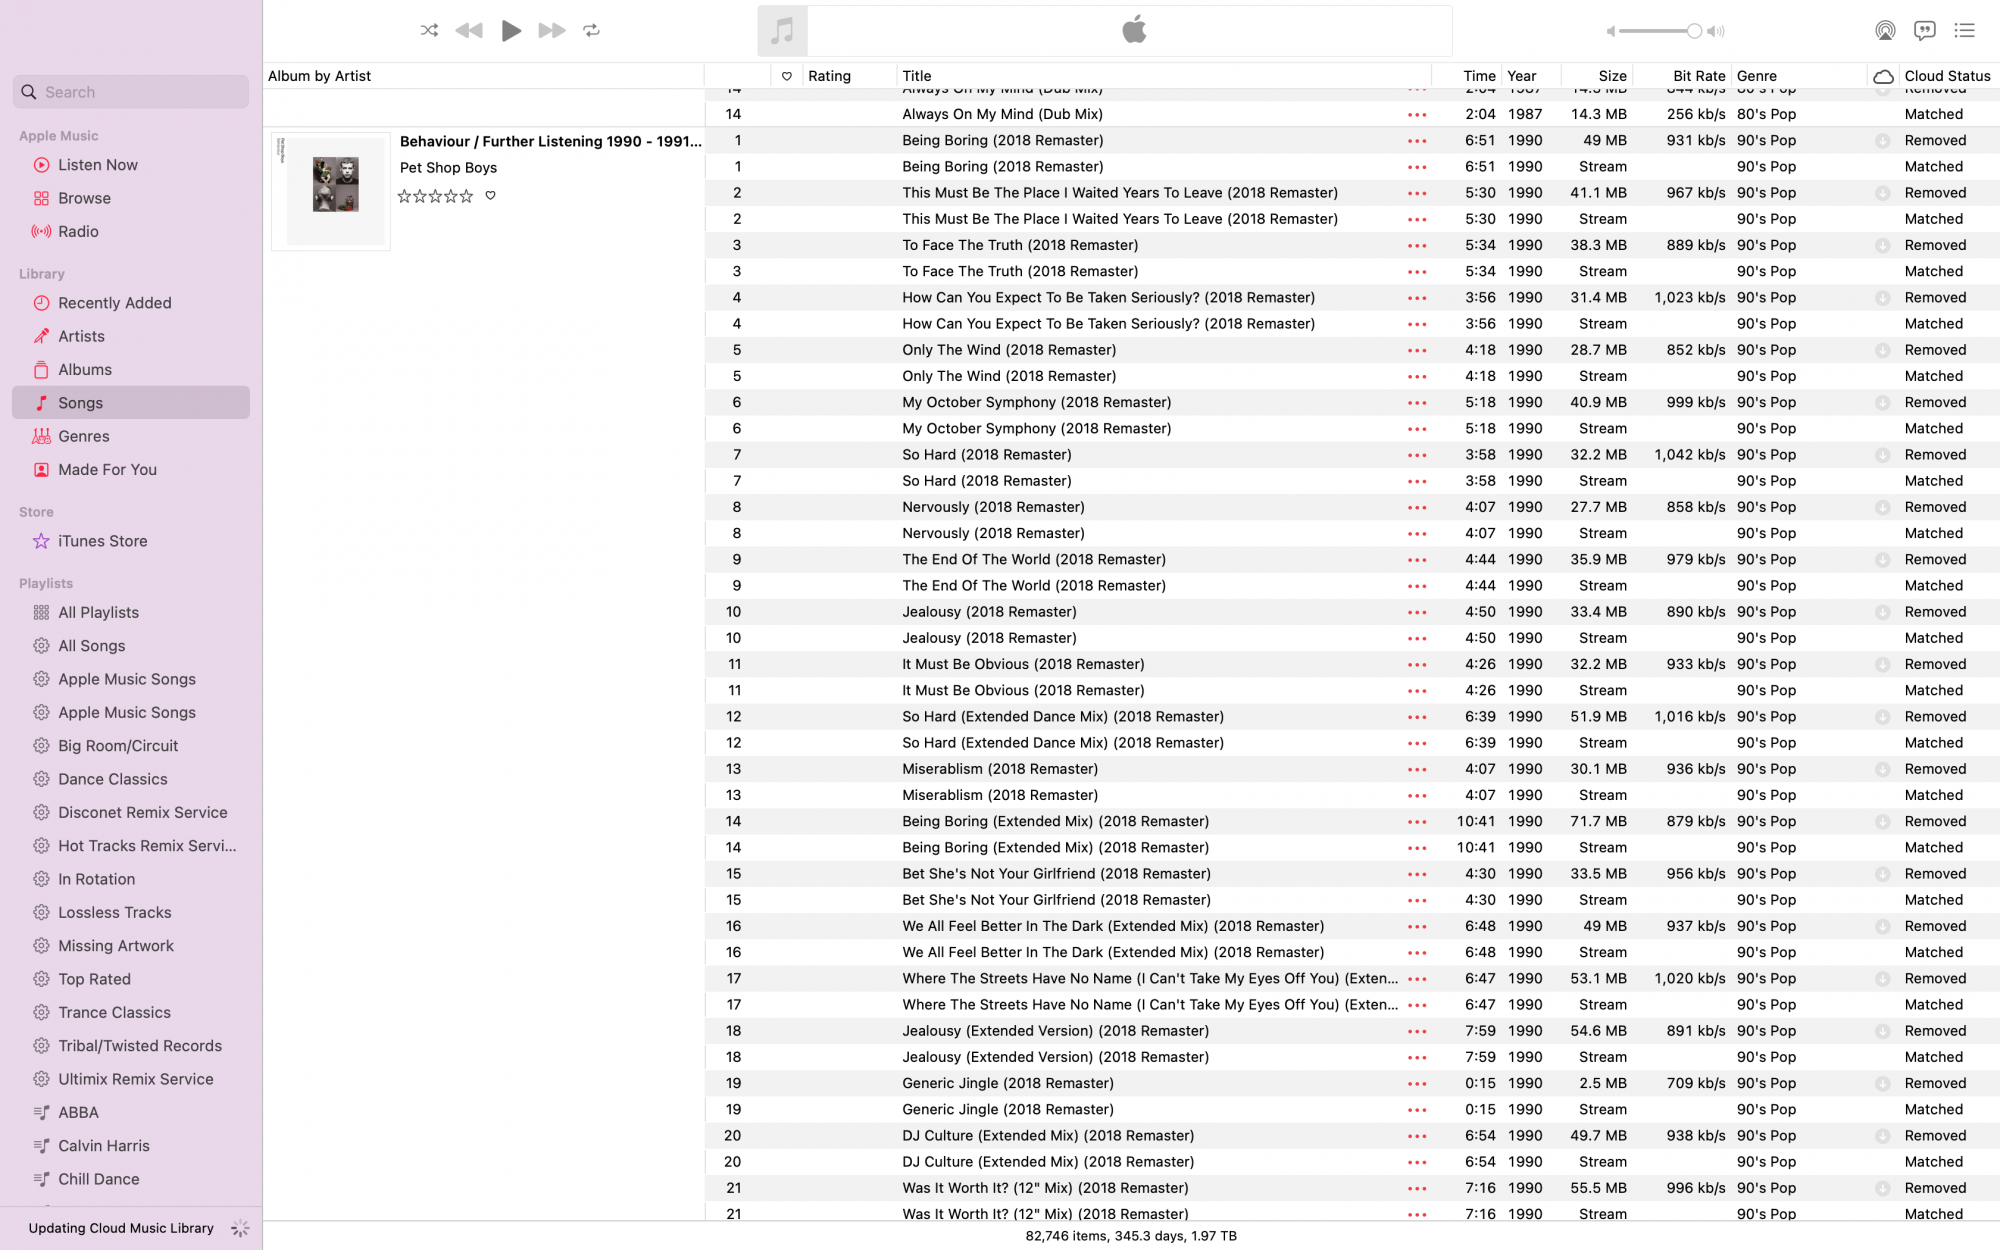Viewport: 2000px width, 1250px height.
Task: Open the AirPlay output icon
Action: click(x=1885, y=30)
